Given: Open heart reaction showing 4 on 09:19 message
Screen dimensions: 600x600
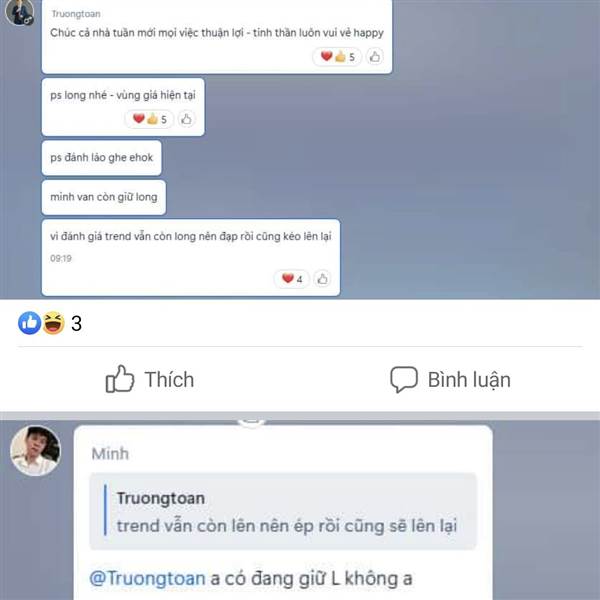Looking at the screenshot, I should tap(292, 279).
